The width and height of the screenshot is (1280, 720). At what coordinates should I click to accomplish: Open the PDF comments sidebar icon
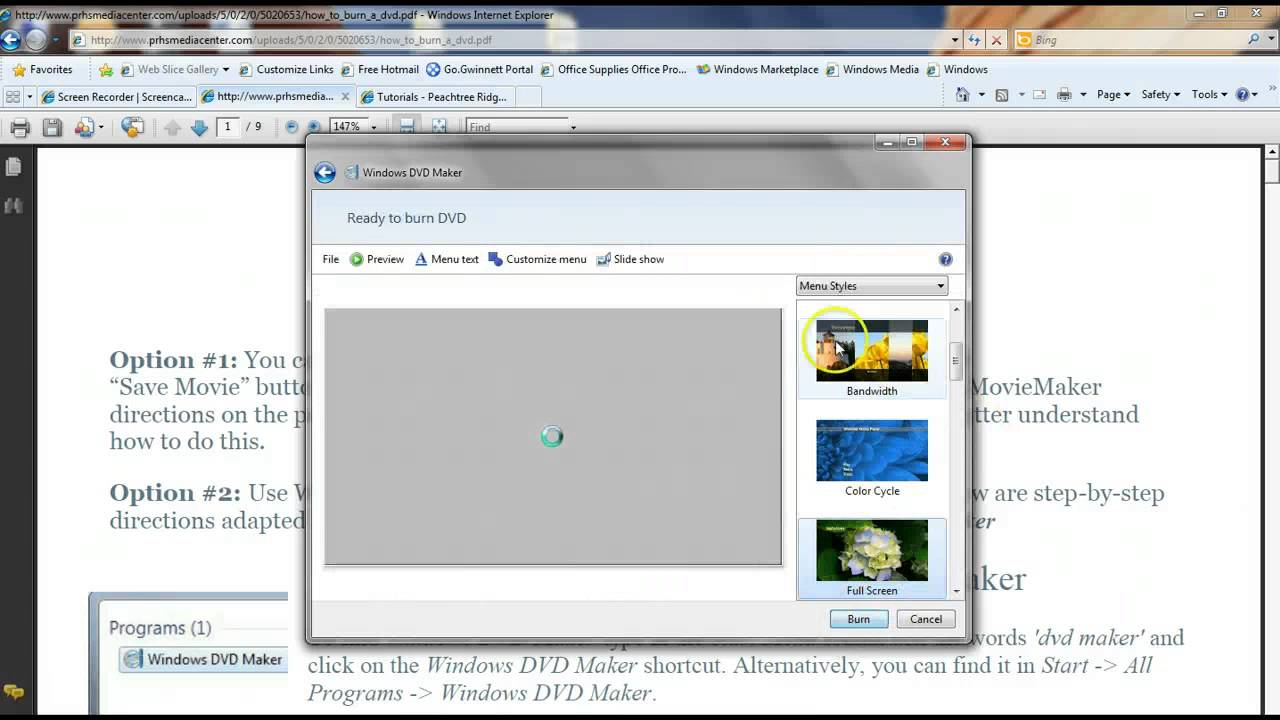[13, 691]
